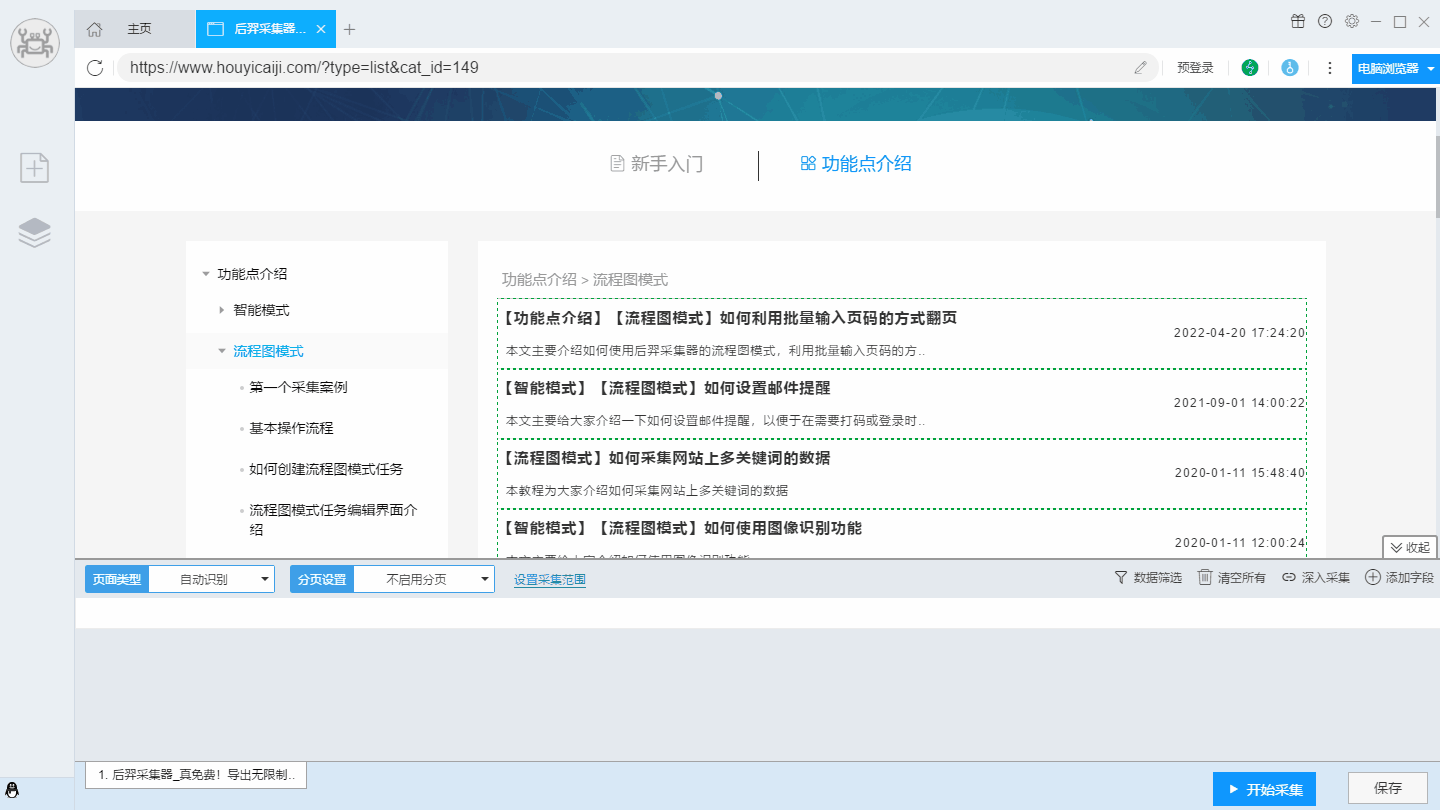Open the task layers stack icon
Viewport: 1440px width, 810px height.
point(35,232)
